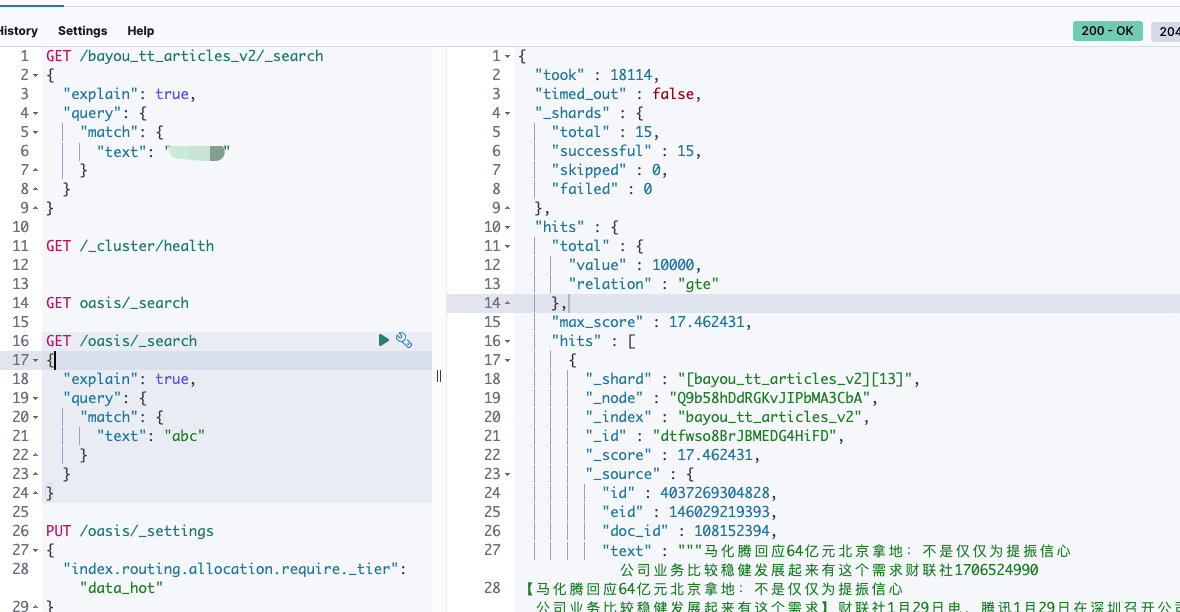Open the Settings menu item

click(83, 31)
